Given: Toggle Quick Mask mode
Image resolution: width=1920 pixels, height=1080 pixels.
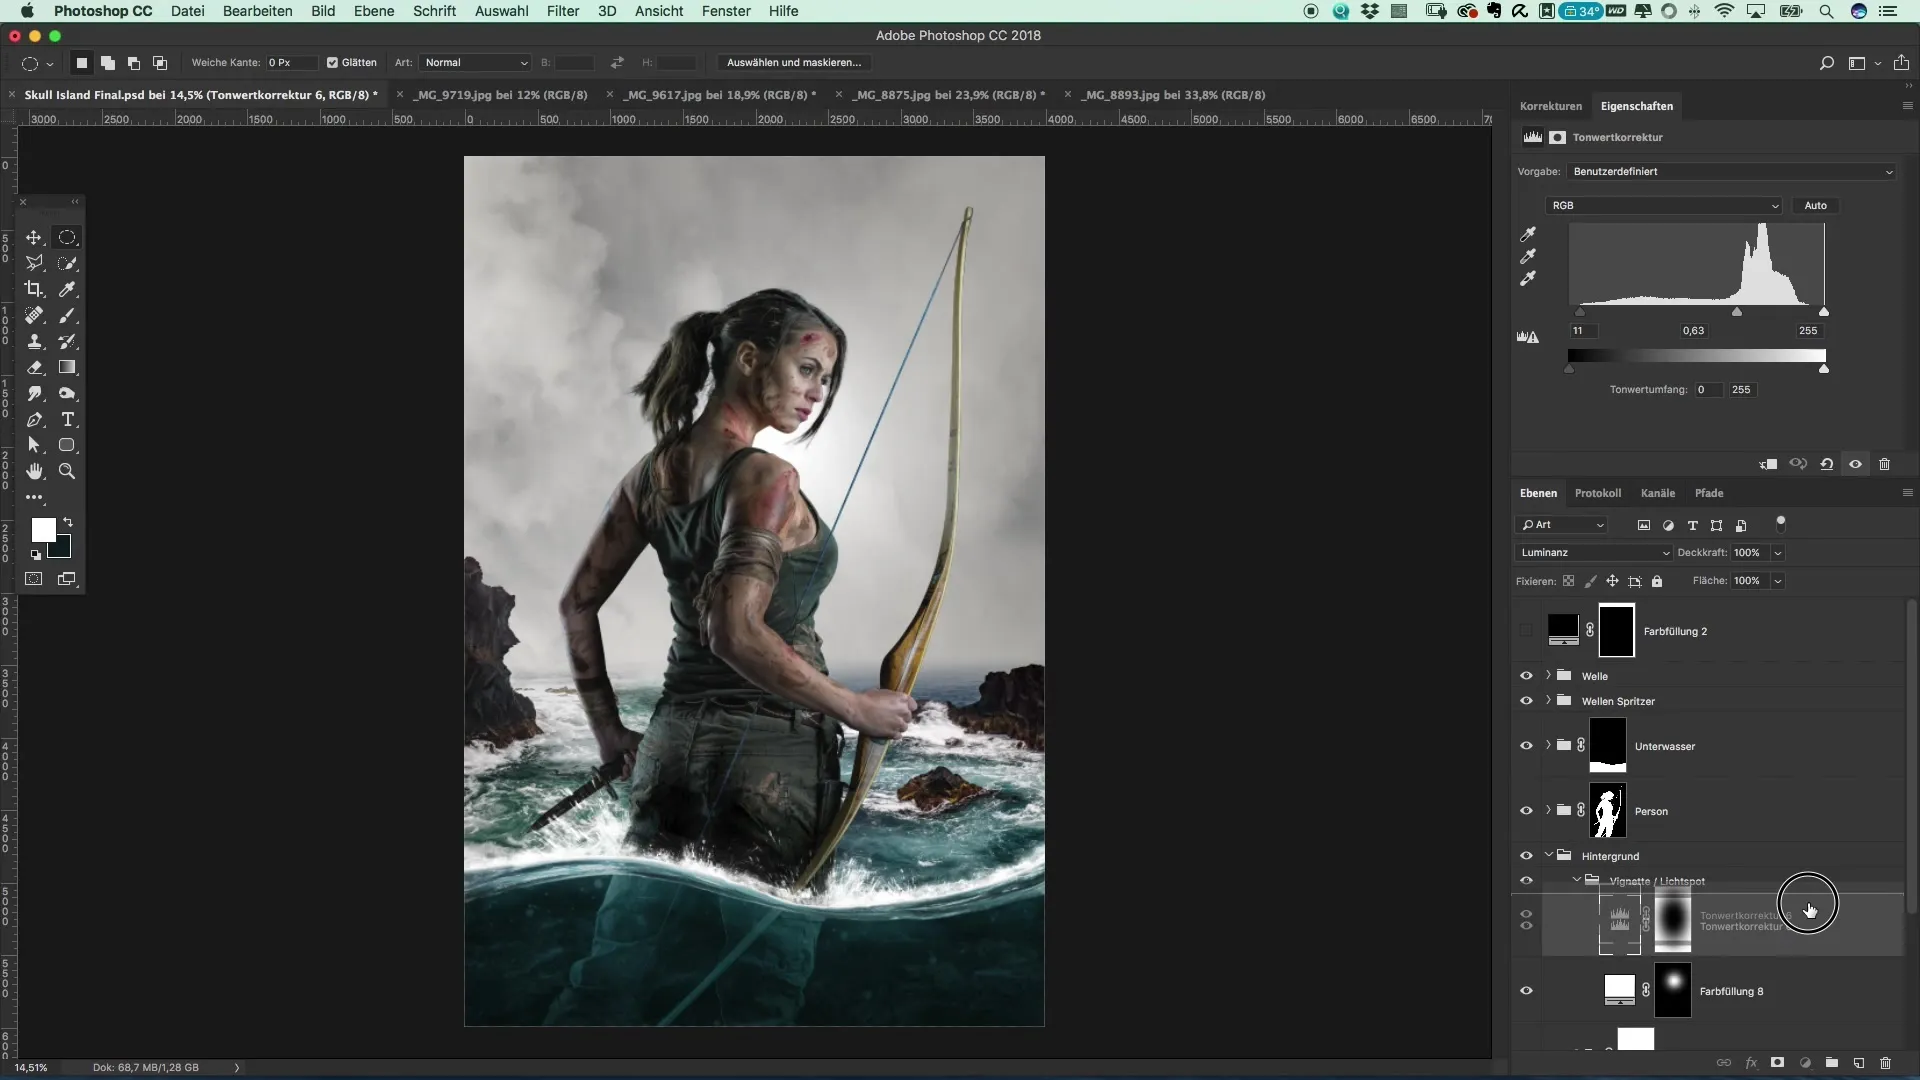Looking at the screenshot, I should [34, 579].
